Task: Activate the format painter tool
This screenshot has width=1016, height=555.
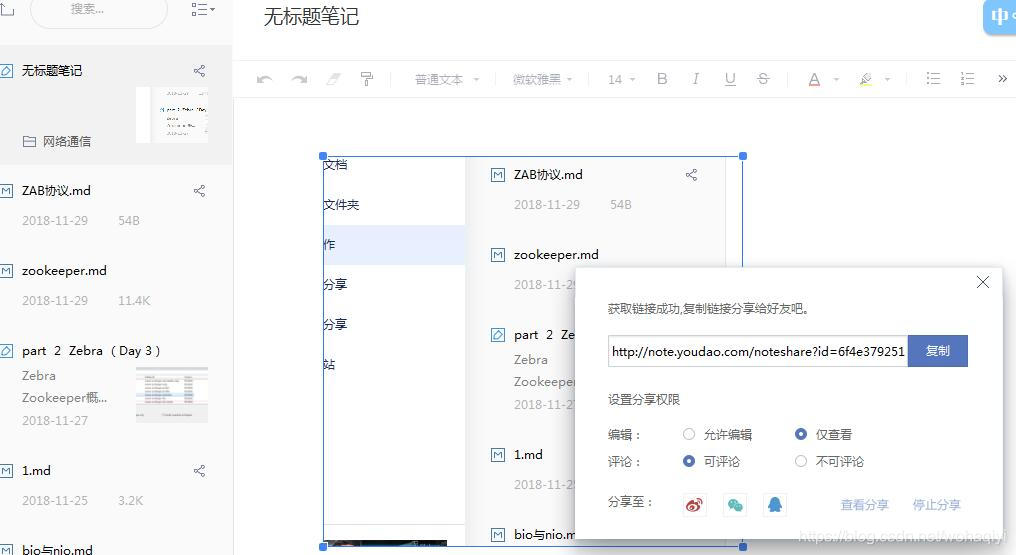Action: [367, 79]
